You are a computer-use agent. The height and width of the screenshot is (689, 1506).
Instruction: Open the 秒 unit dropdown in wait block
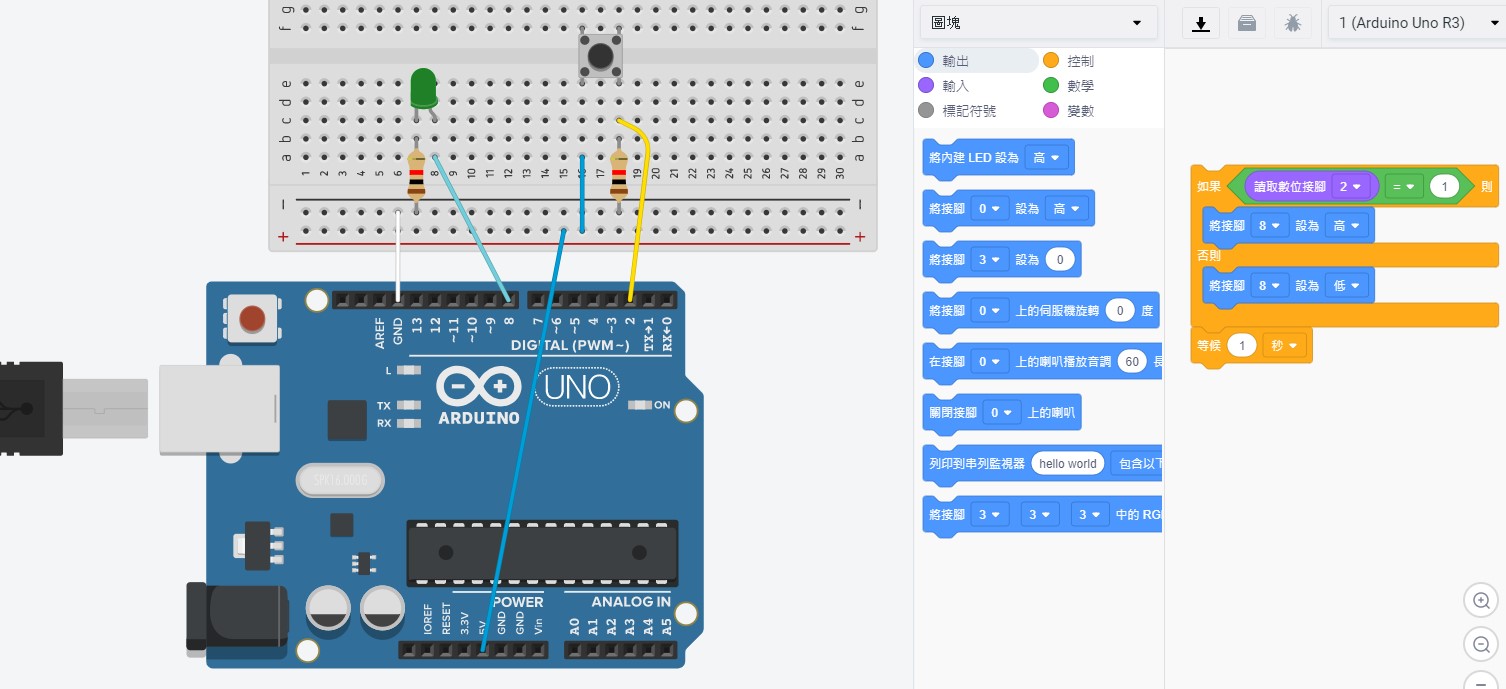[x=1285, y=346]
